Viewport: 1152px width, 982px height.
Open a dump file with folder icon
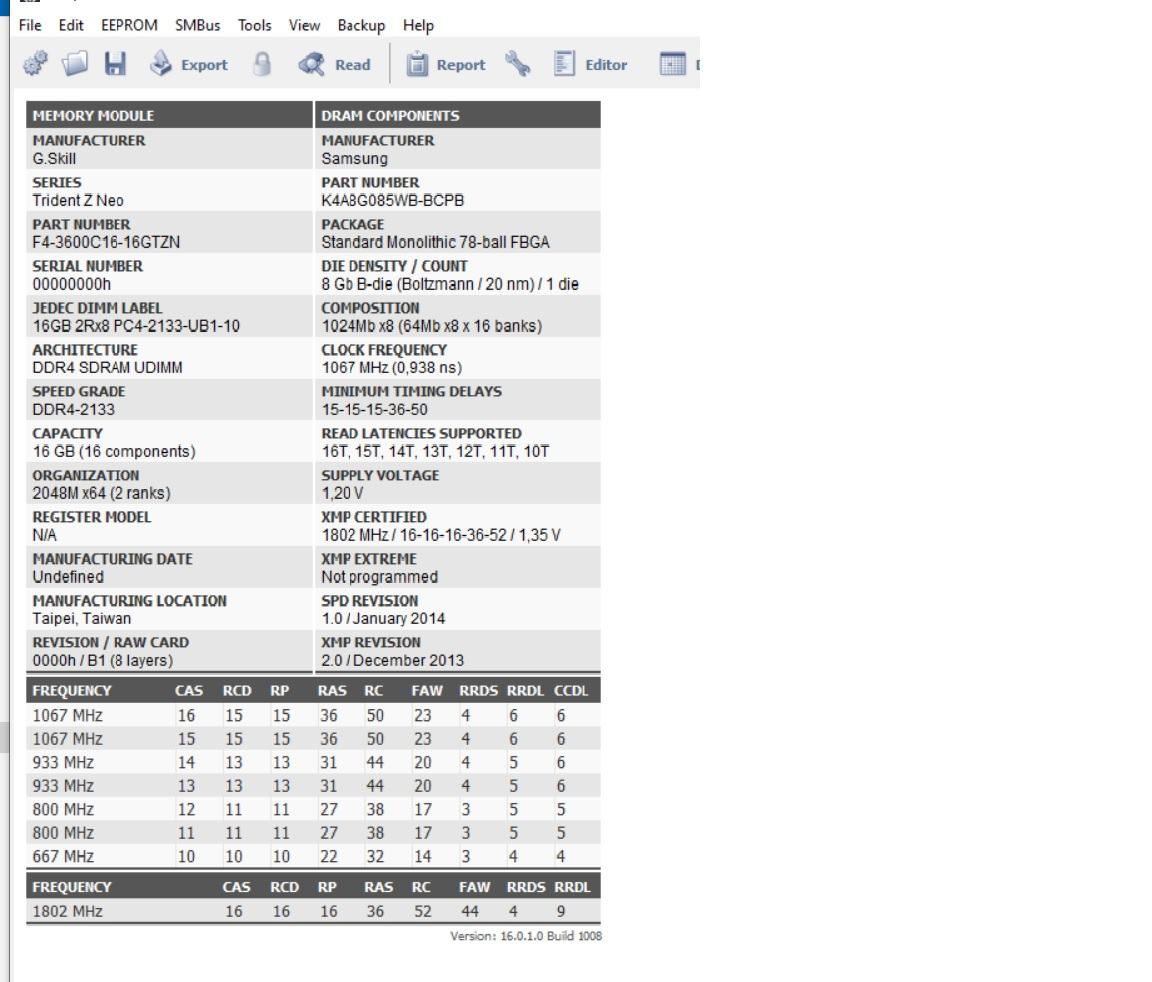coord(75,64)
